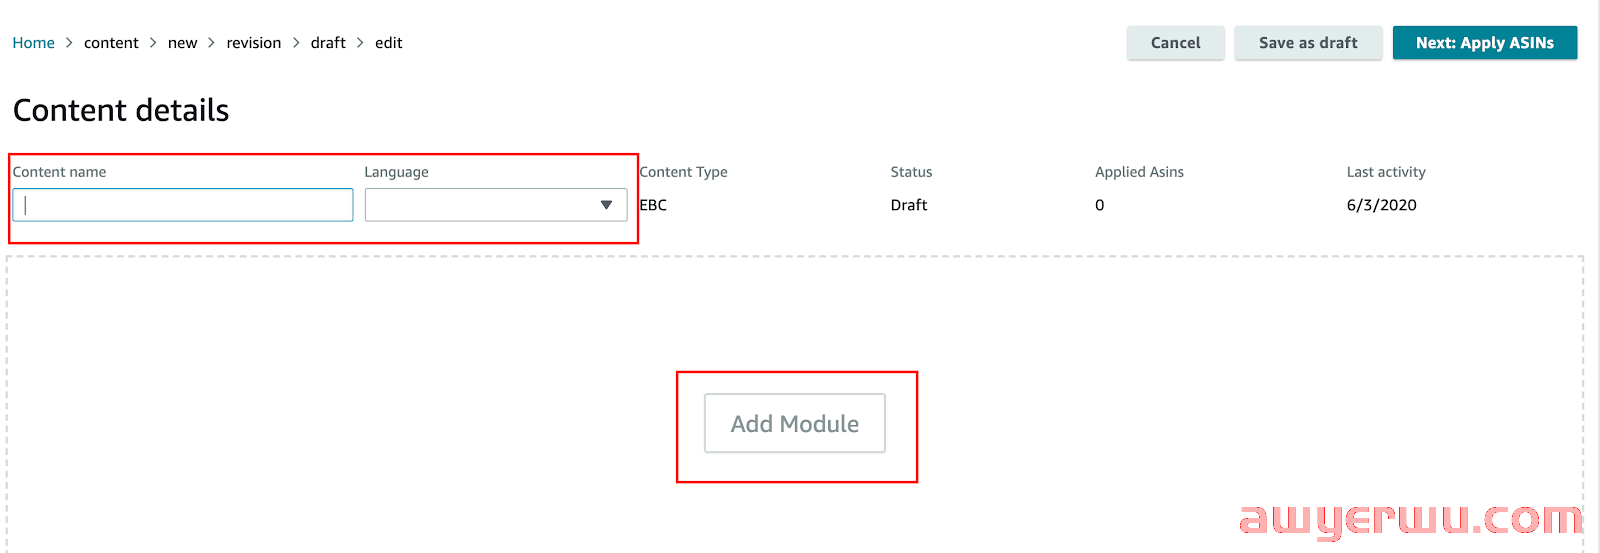This screenshot has width=1600, height=553.
Task: Save the content as draft
Action: pyautogui.click(x=1307, y=43)
